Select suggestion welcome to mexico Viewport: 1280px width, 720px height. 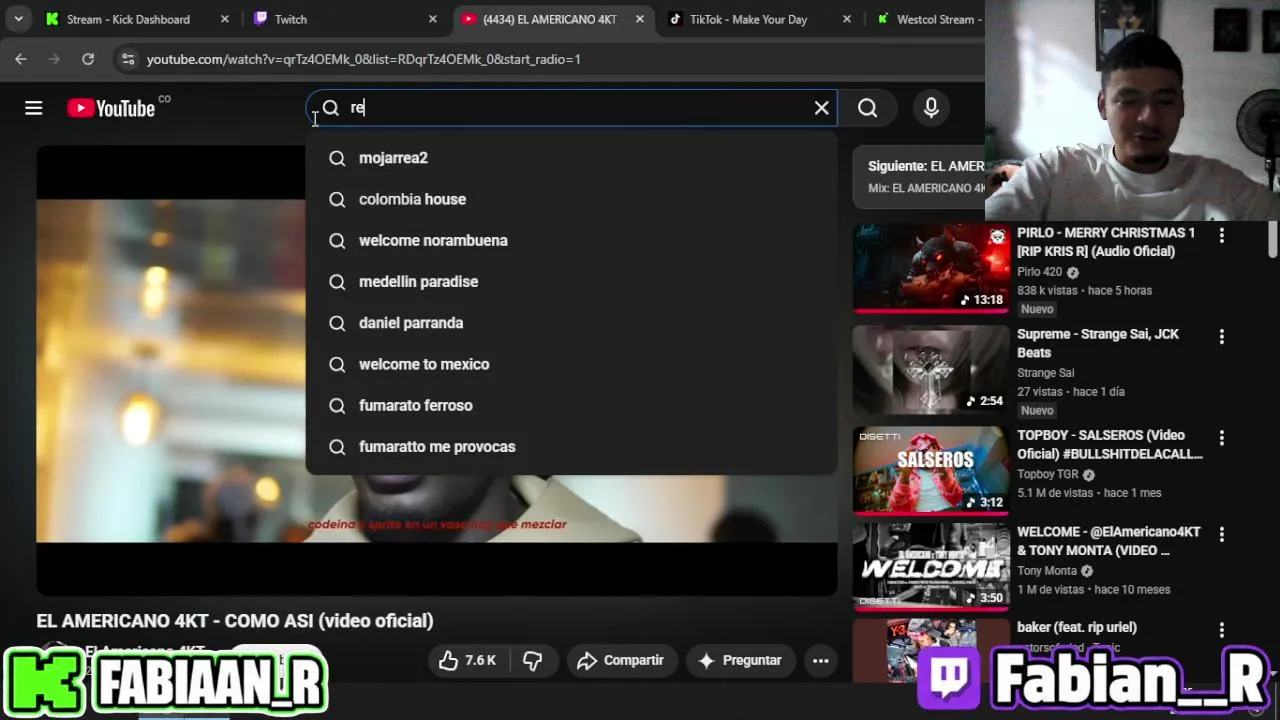(x=571, y=364)
